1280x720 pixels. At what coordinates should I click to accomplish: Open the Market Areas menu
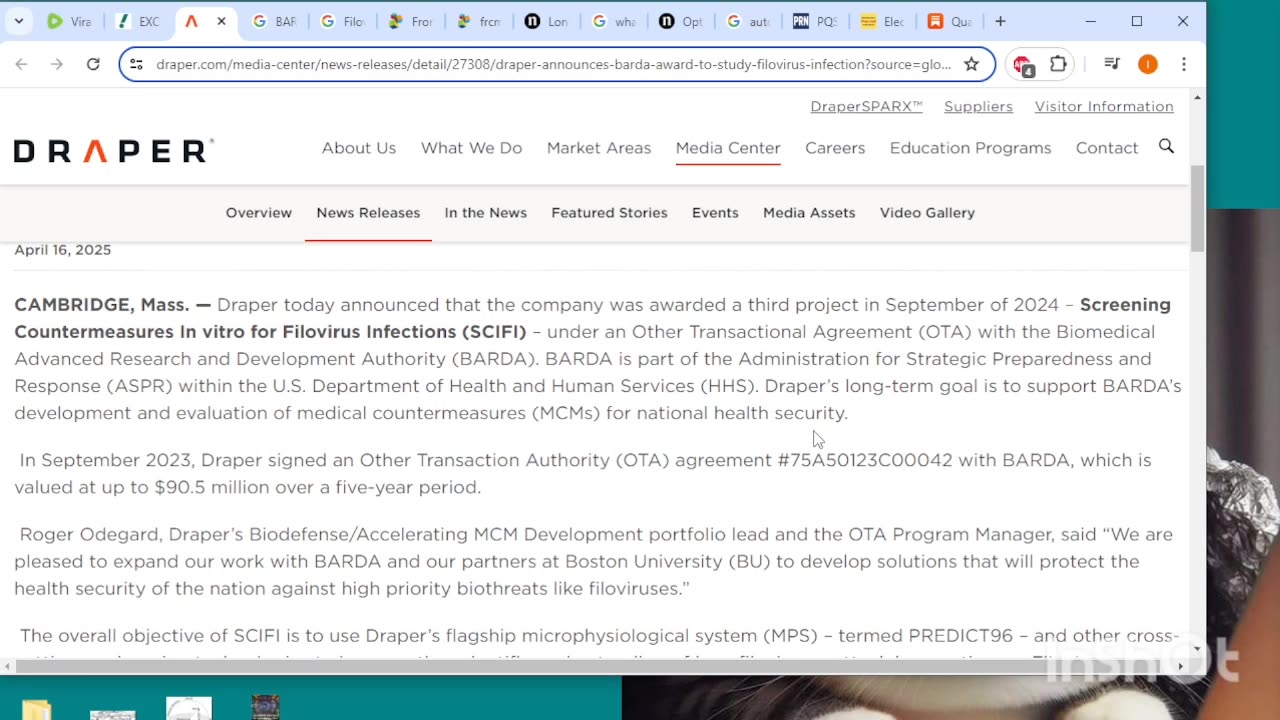coord(599,148)
